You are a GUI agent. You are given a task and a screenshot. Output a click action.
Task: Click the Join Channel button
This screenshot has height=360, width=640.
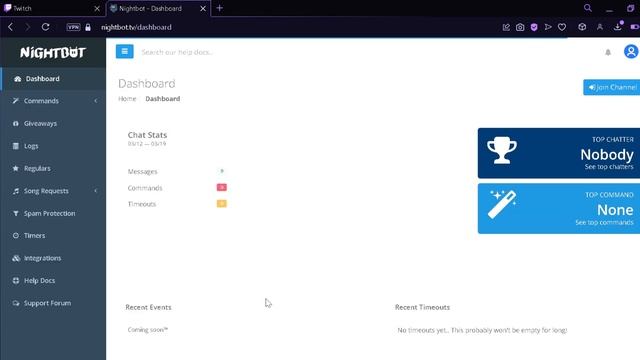pyautogui.click(x=611, y=87)
